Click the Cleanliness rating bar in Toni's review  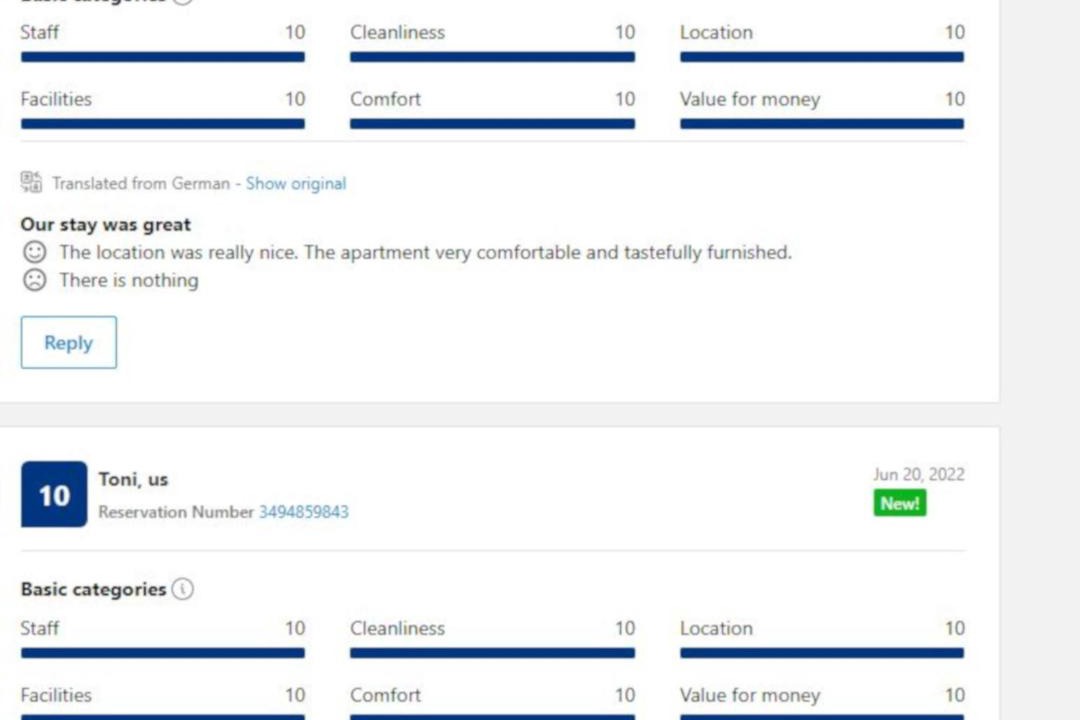[x=492, y=653]
